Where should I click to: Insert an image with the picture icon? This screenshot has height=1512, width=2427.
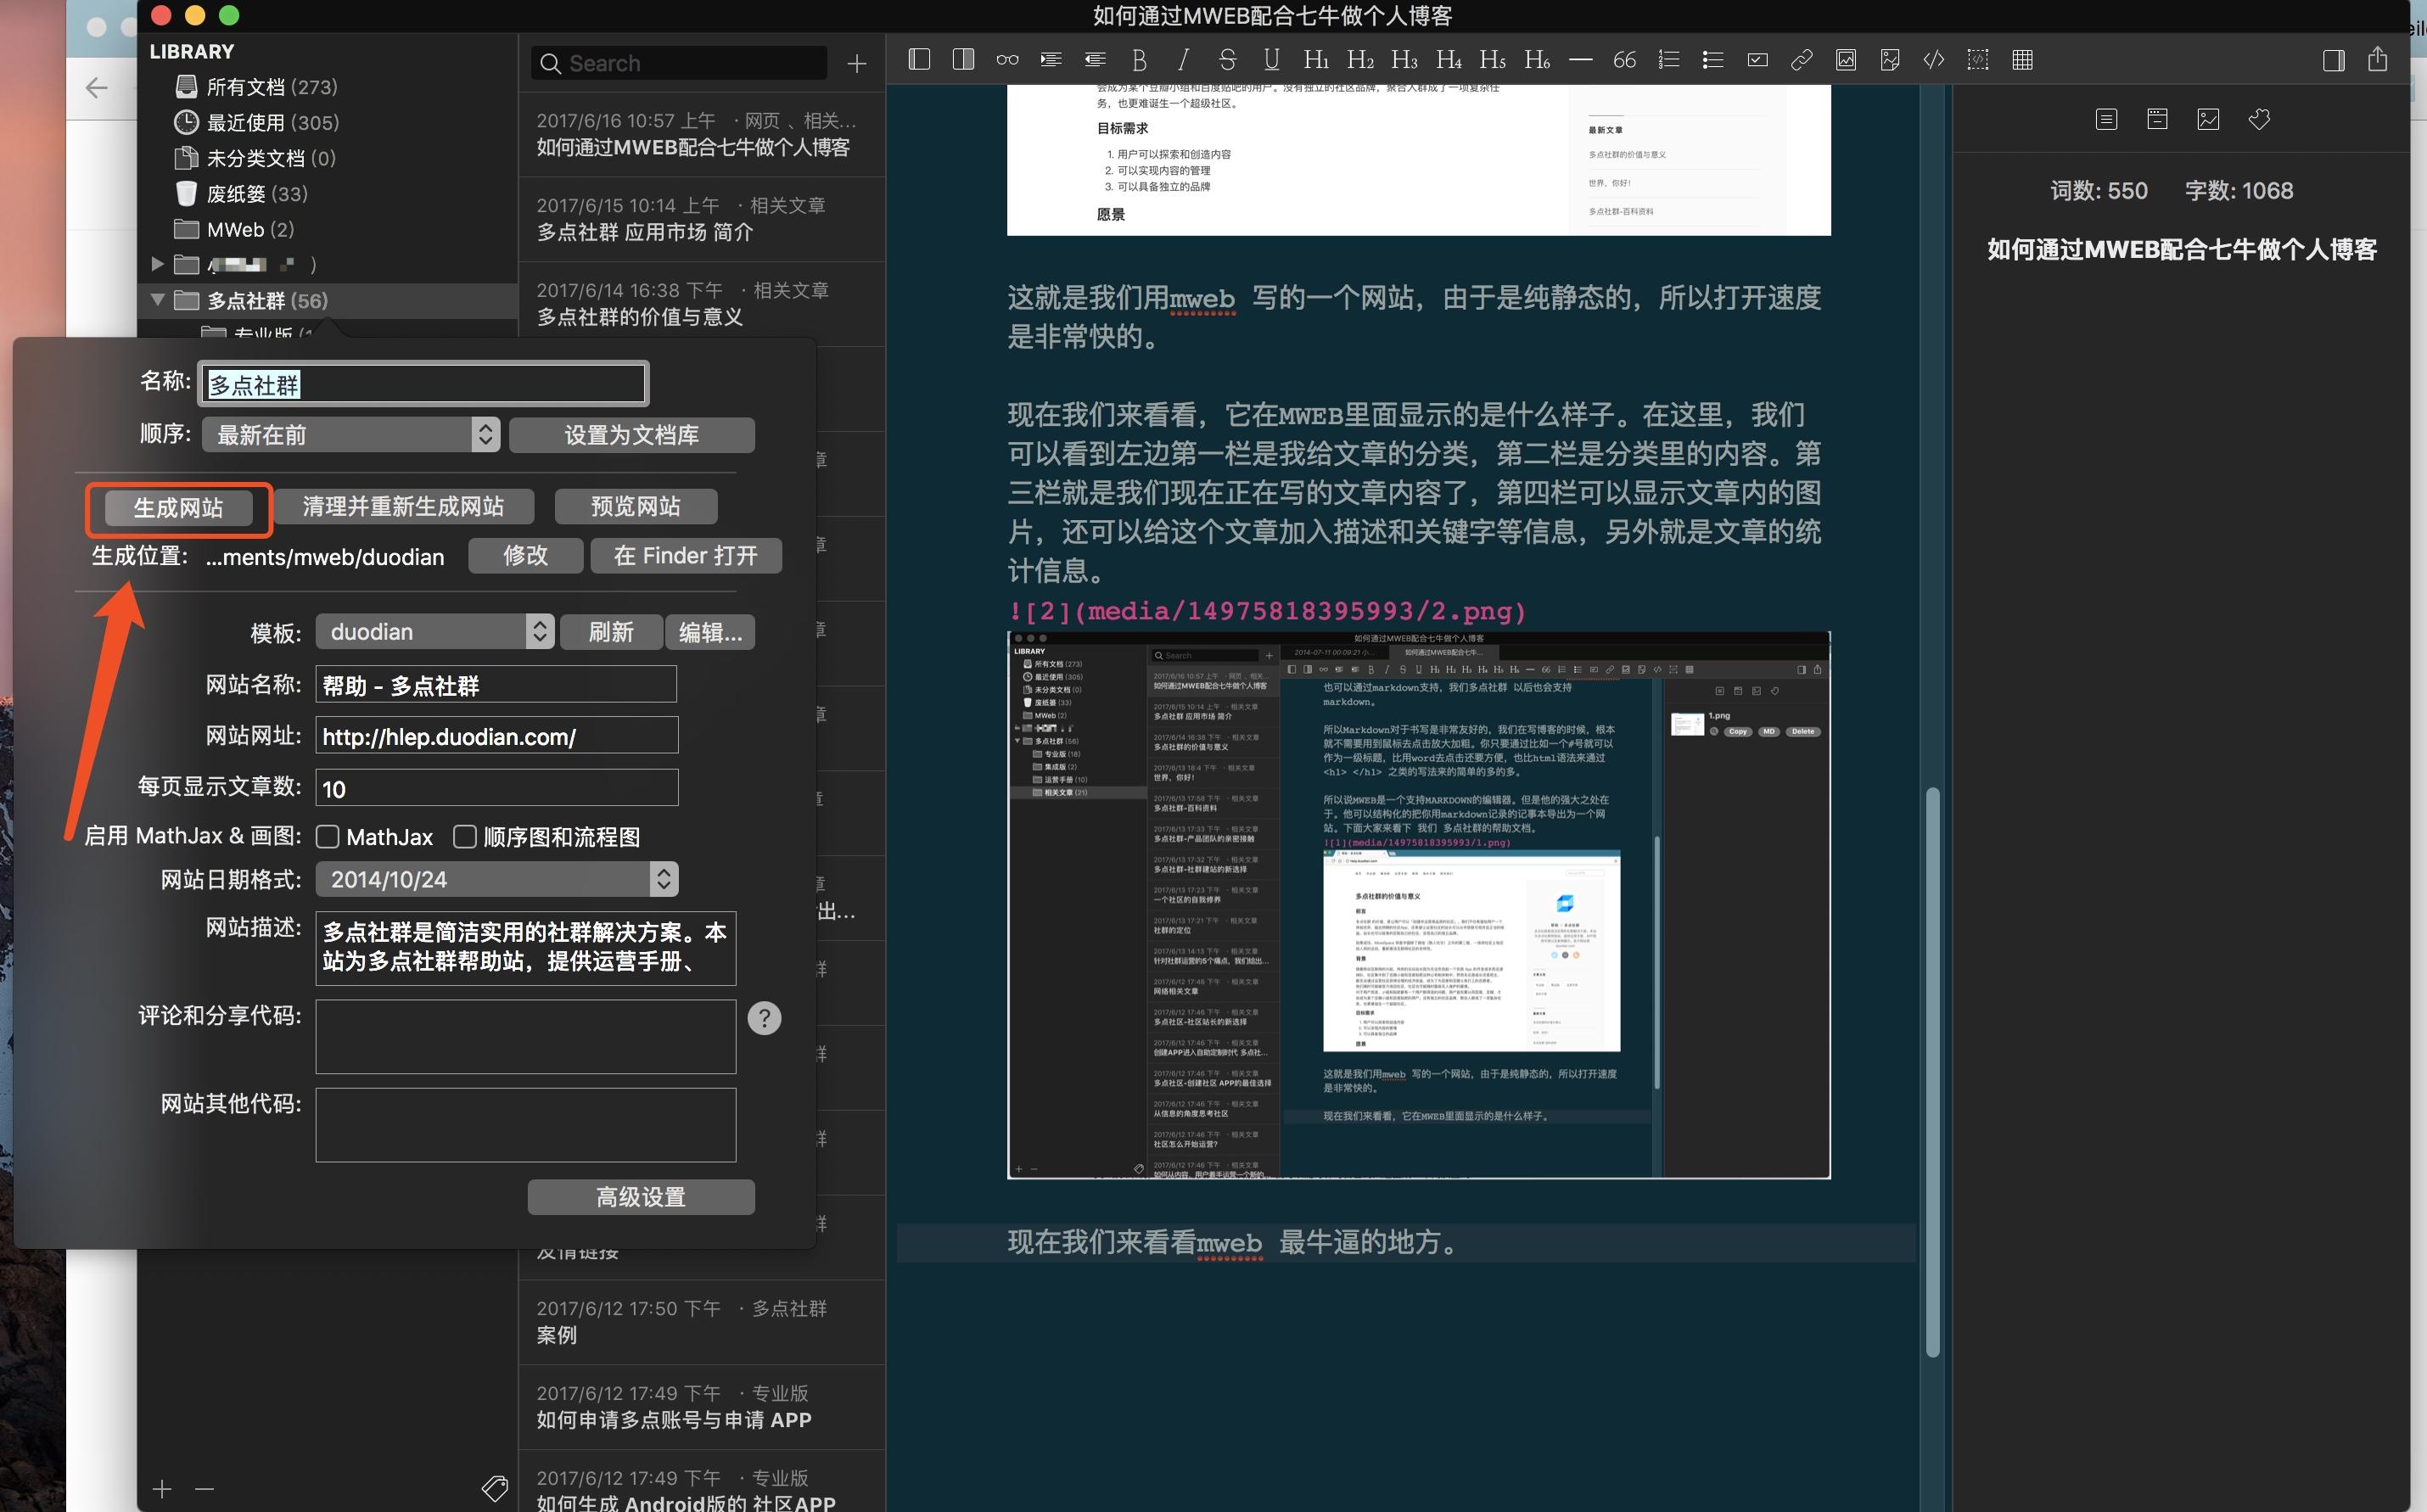tap(1845, 60)
